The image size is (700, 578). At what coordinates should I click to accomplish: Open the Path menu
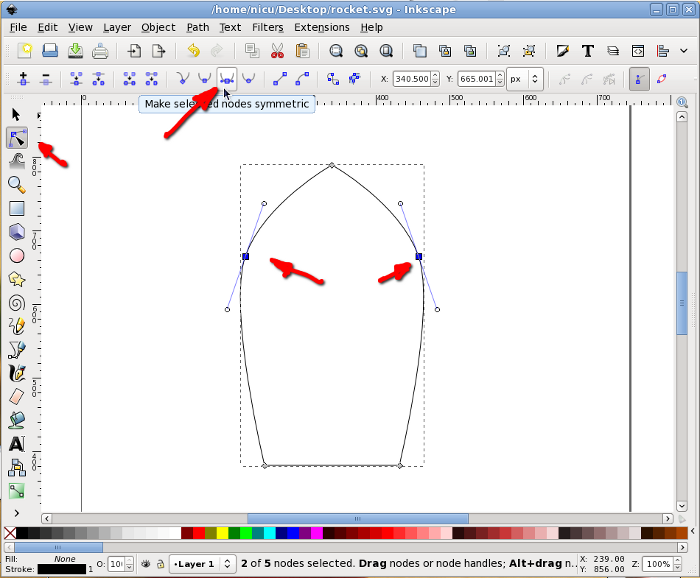[198, 27]
